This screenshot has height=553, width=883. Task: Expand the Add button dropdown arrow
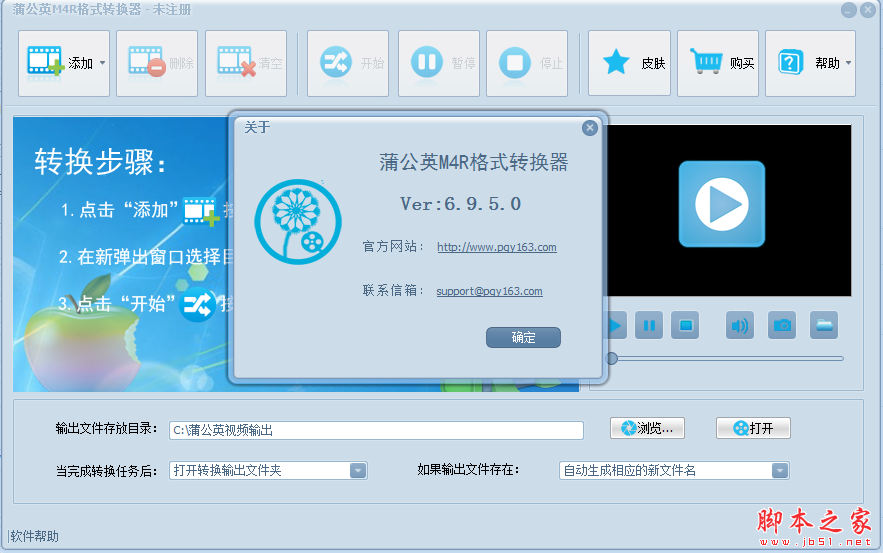[x=102, y=63]
